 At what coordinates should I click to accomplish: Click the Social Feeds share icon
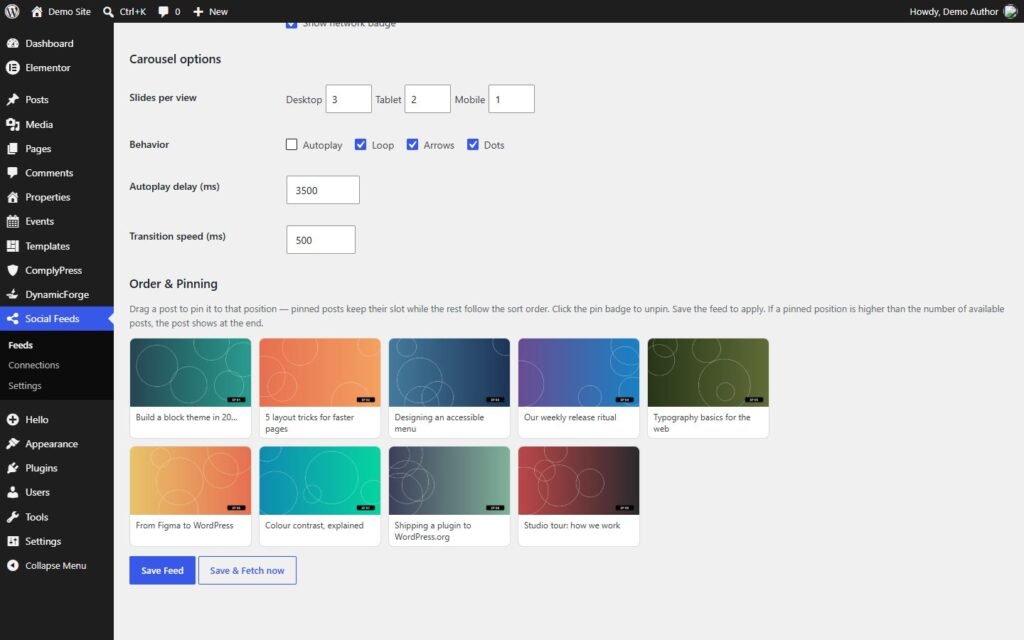12,319
